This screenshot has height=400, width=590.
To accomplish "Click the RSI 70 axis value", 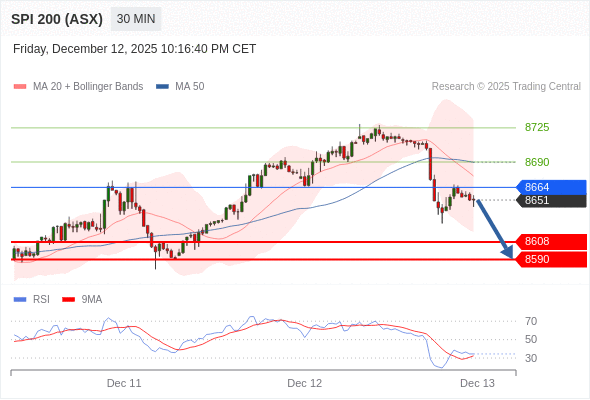I will tap(531, 321).
